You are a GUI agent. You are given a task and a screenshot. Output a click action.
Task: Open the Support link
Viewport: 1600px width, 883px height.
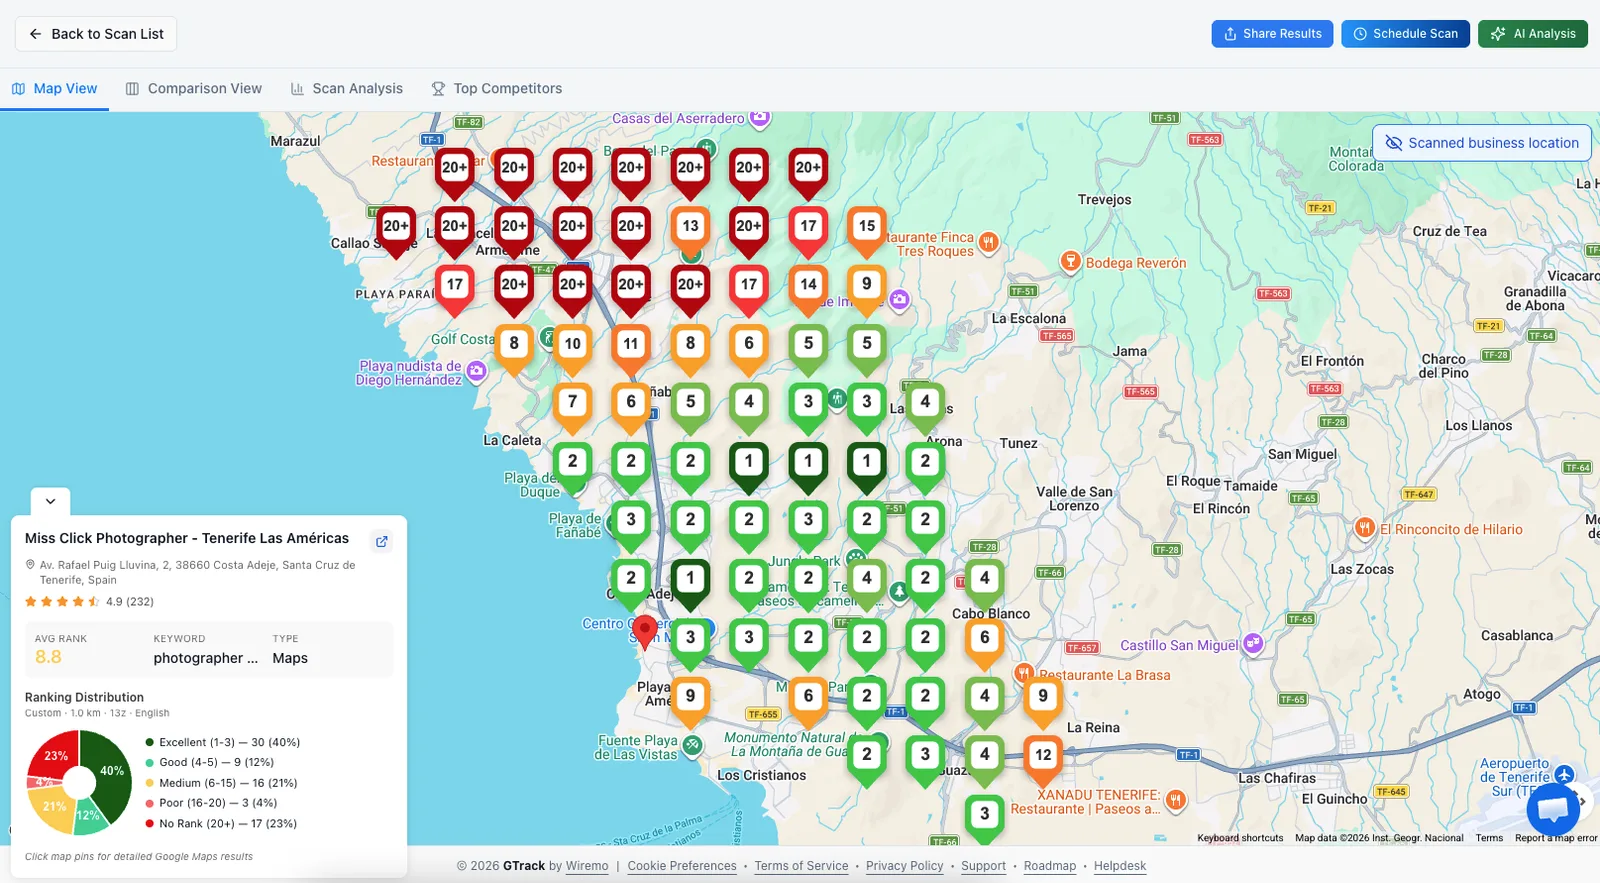pyautogui.click(x=984, y=866)
